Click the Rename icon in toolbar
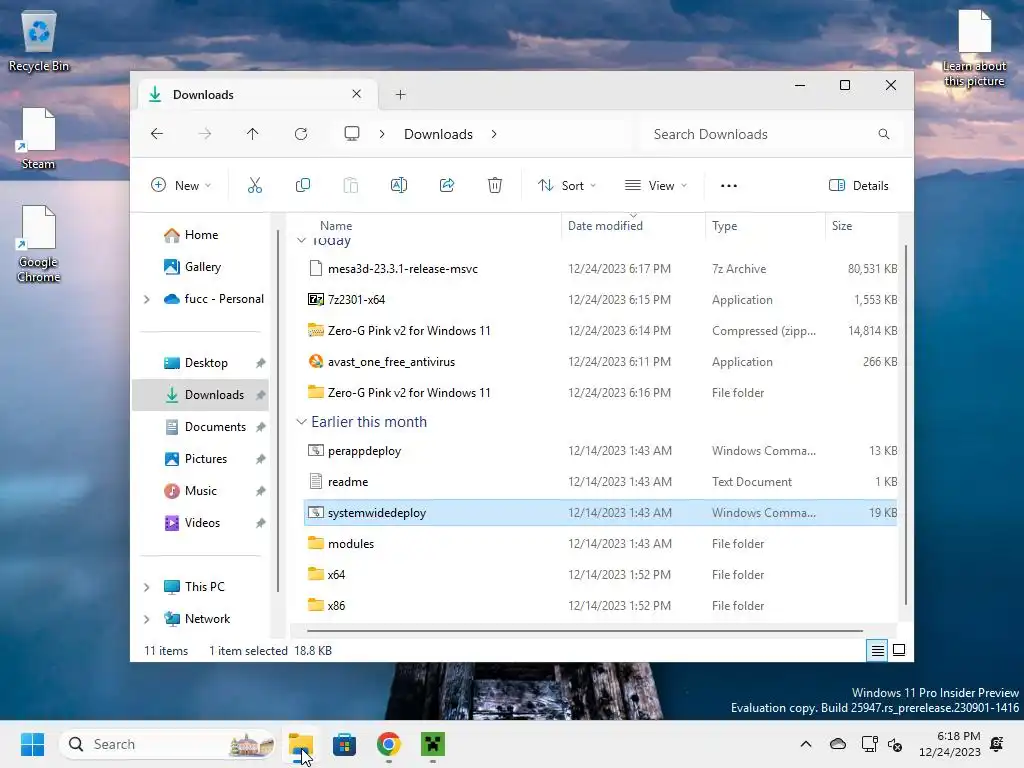 point(398,185)
